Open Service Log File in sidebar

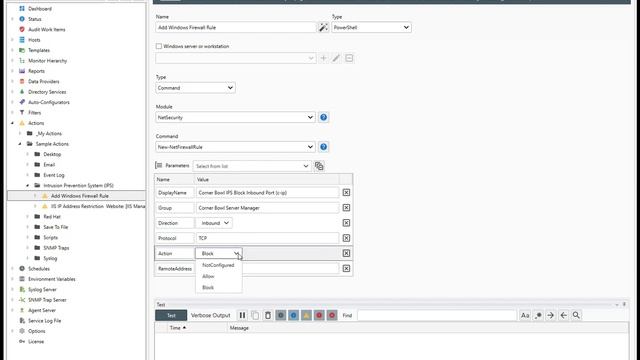coord(44,321)
